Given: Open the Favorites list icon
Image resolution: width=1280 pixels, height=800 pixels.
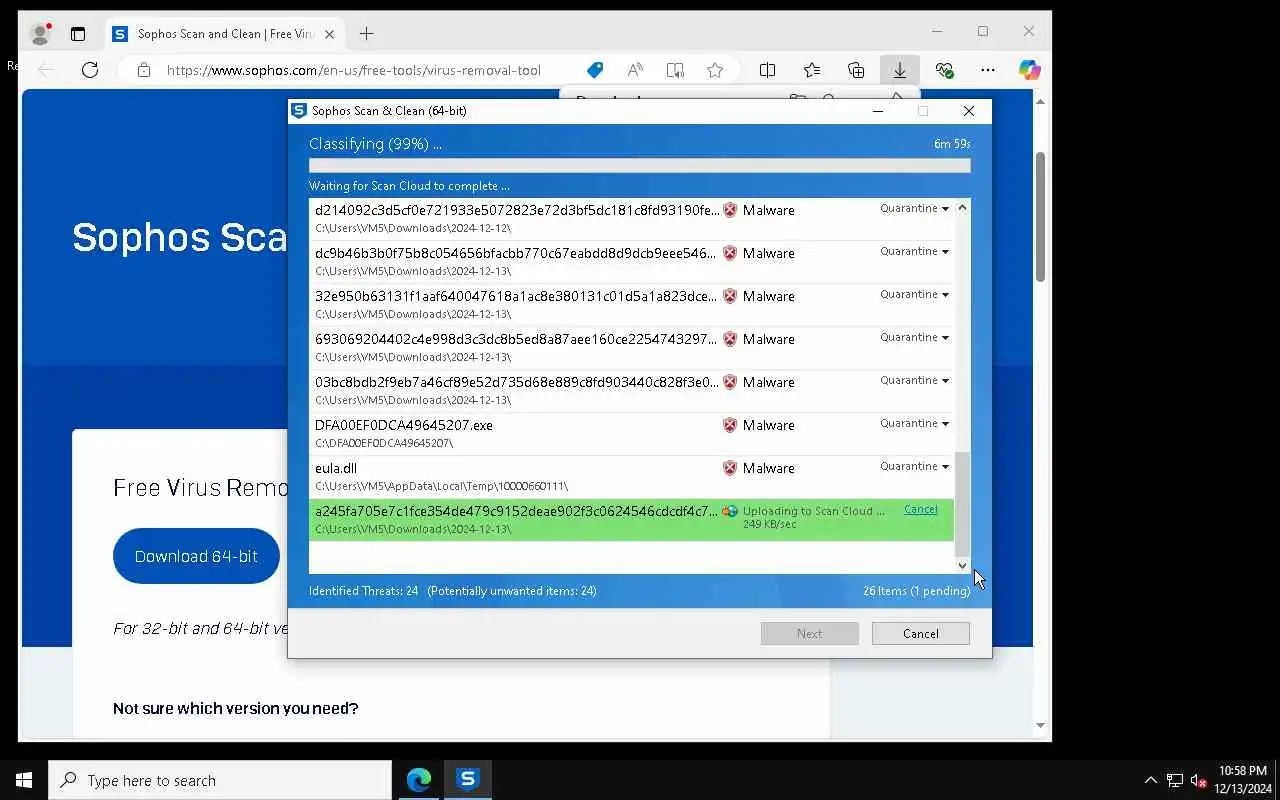Looking at the screenshot, I should 812,70.
